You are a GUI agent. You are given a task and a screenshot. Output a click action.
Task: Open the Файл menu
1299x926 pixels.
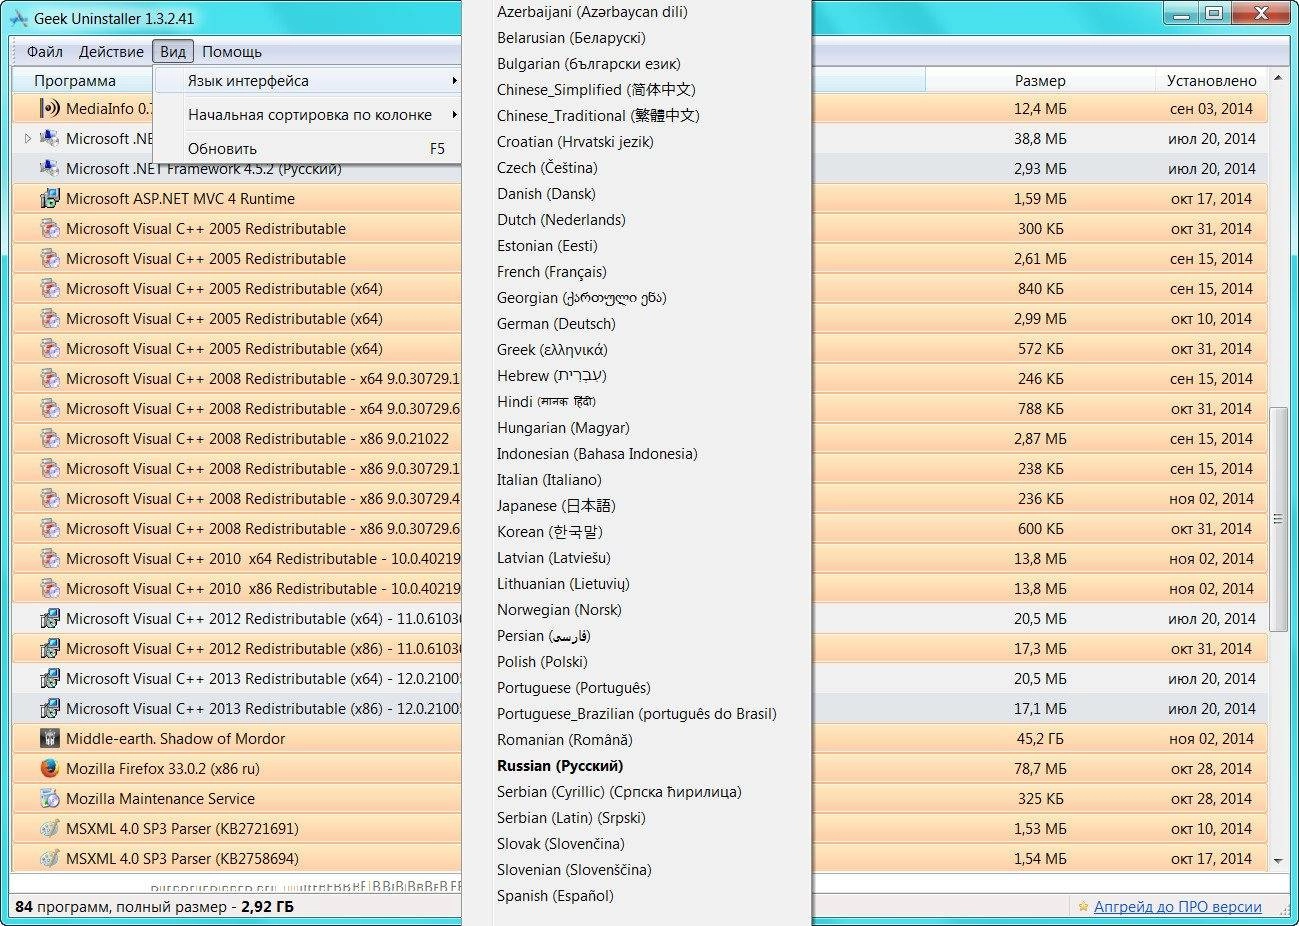coord(45,51)
